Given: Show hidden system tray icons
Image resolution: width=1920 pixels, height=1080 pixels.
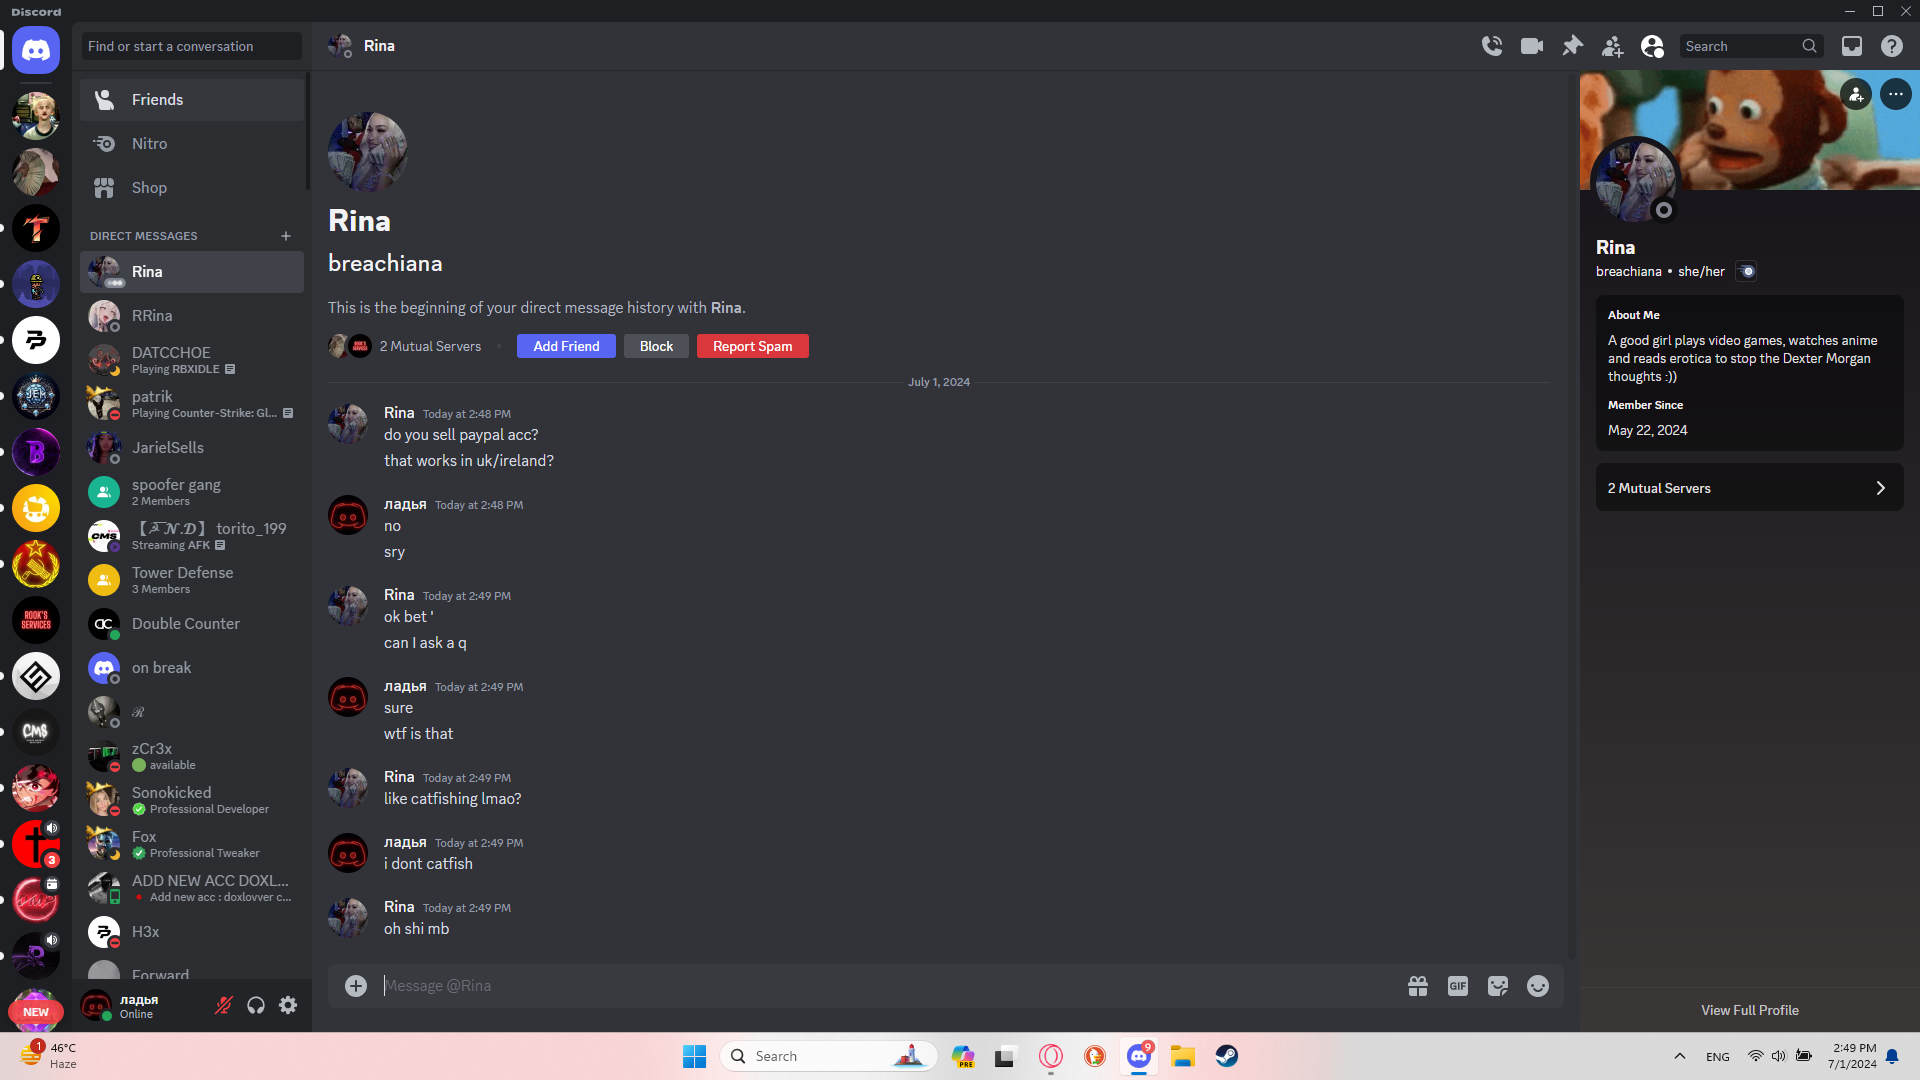Looking at the screenshot, I should pyautogui.click(x=1680, y=1056).
